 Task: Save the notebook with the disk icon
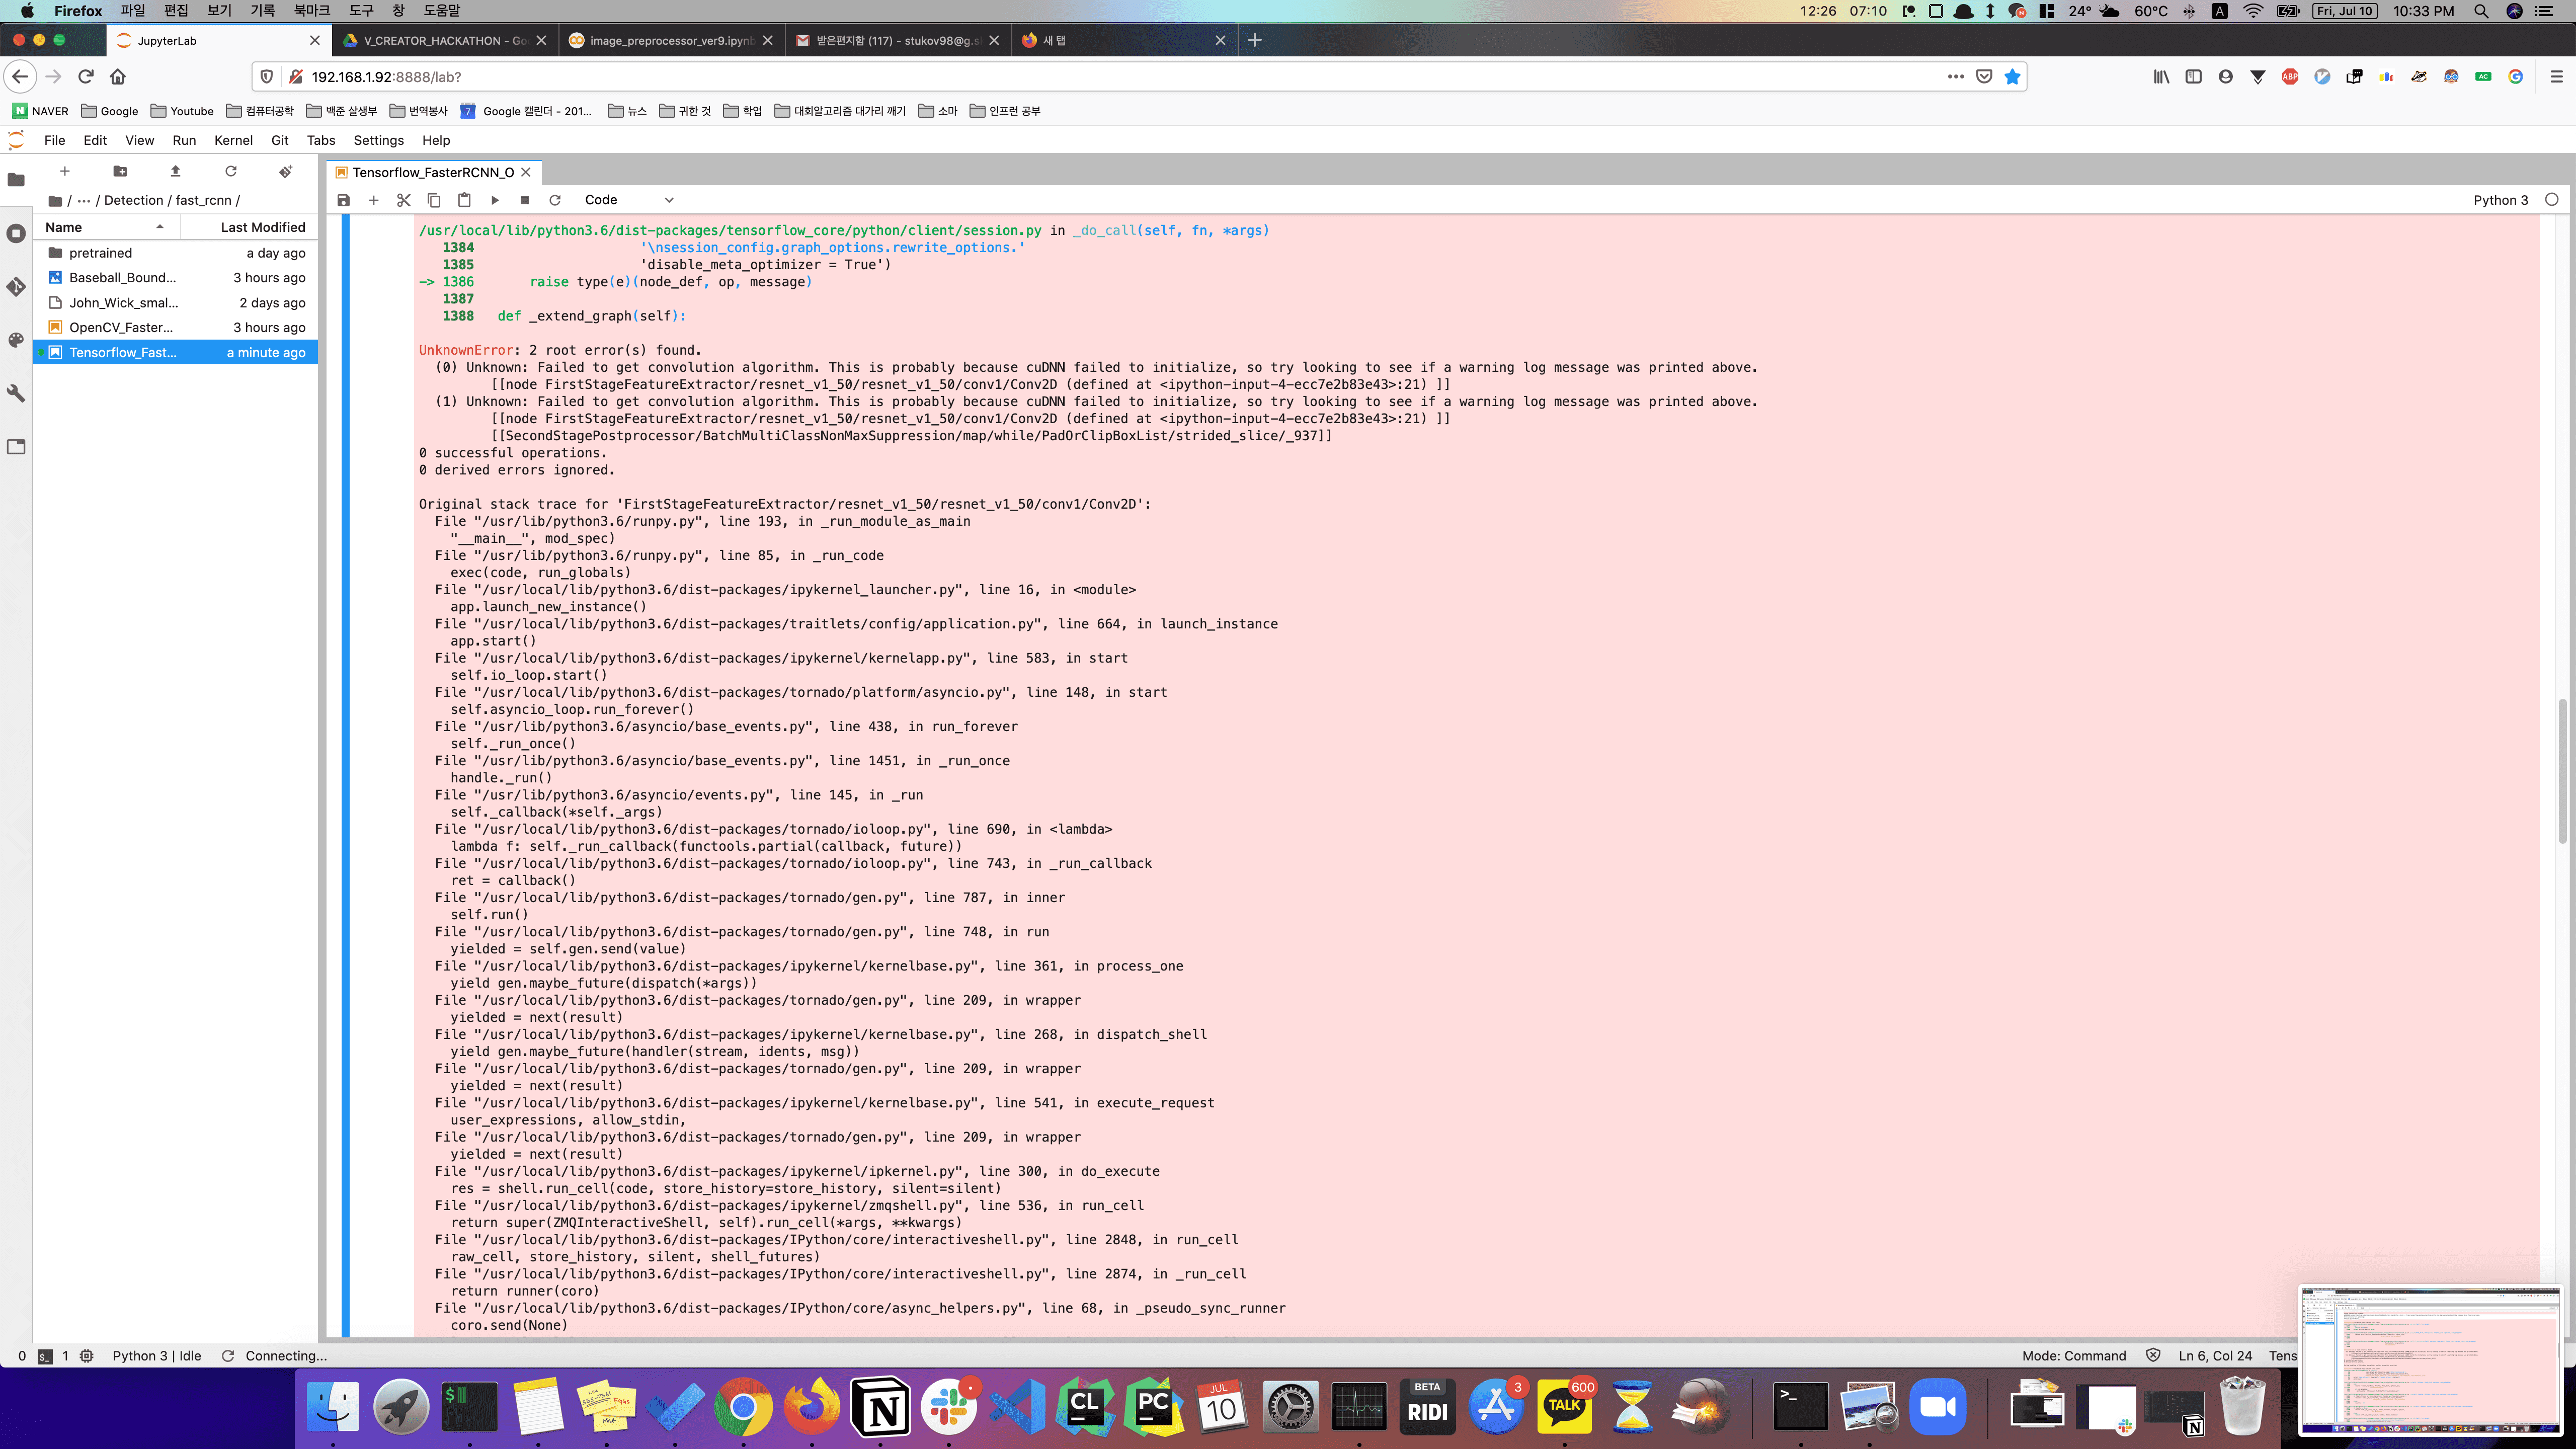coord(343,200)
